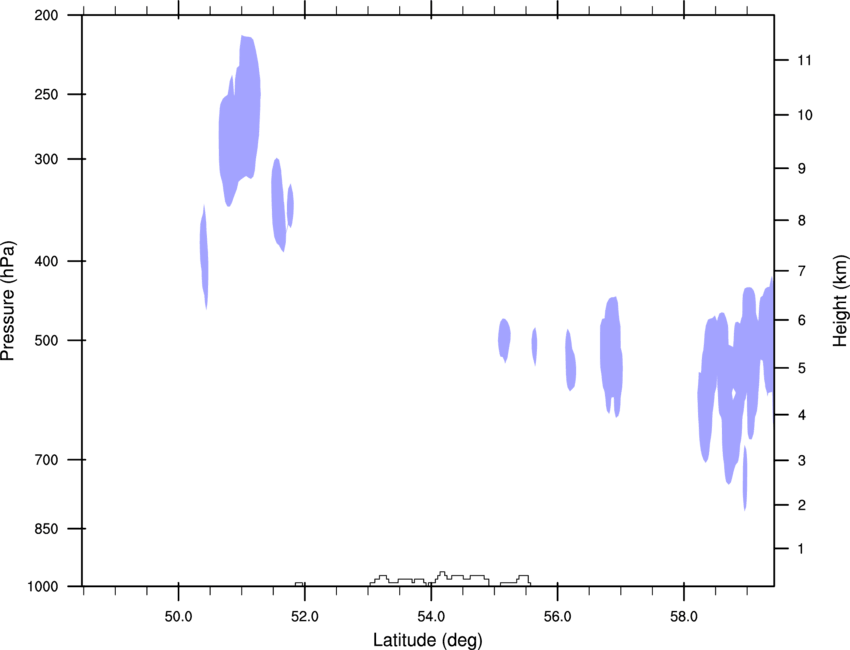
Task: Click the 4 km height tick label
Action: [x=801, y=415]
